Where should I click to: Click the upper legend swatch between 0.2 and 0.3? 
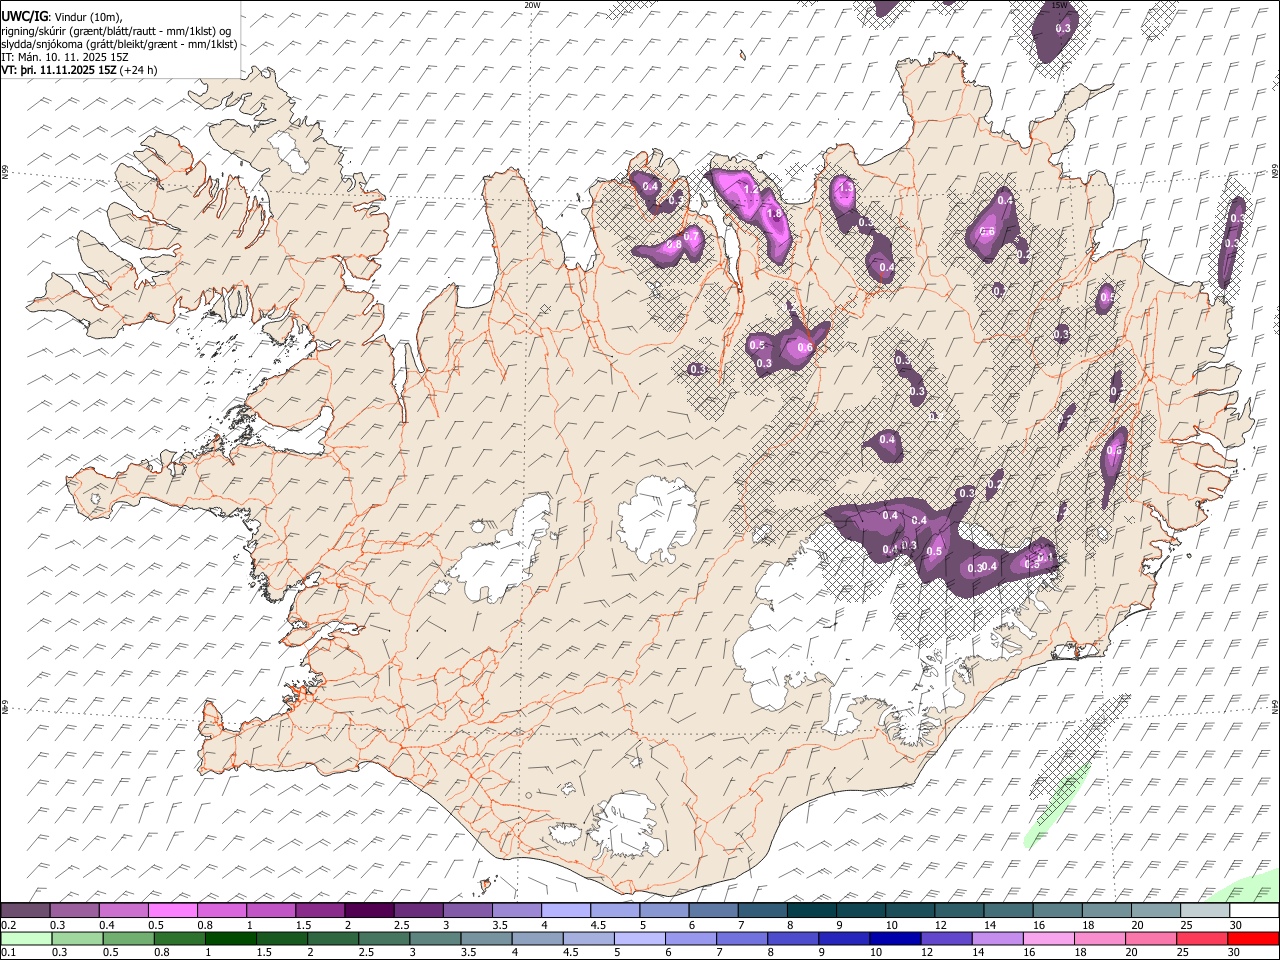[25, 910]
